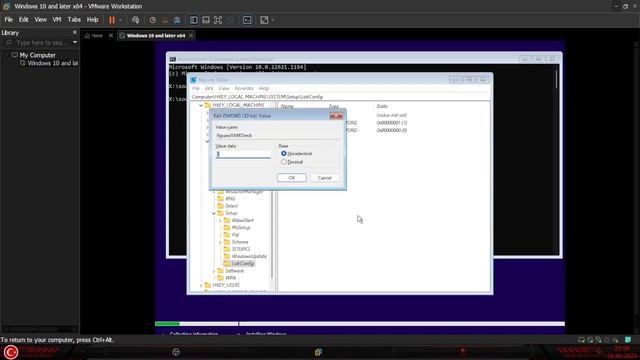Select the RNG registry key
The width and height of the screenshot is (640, 360).
[230, 198]
